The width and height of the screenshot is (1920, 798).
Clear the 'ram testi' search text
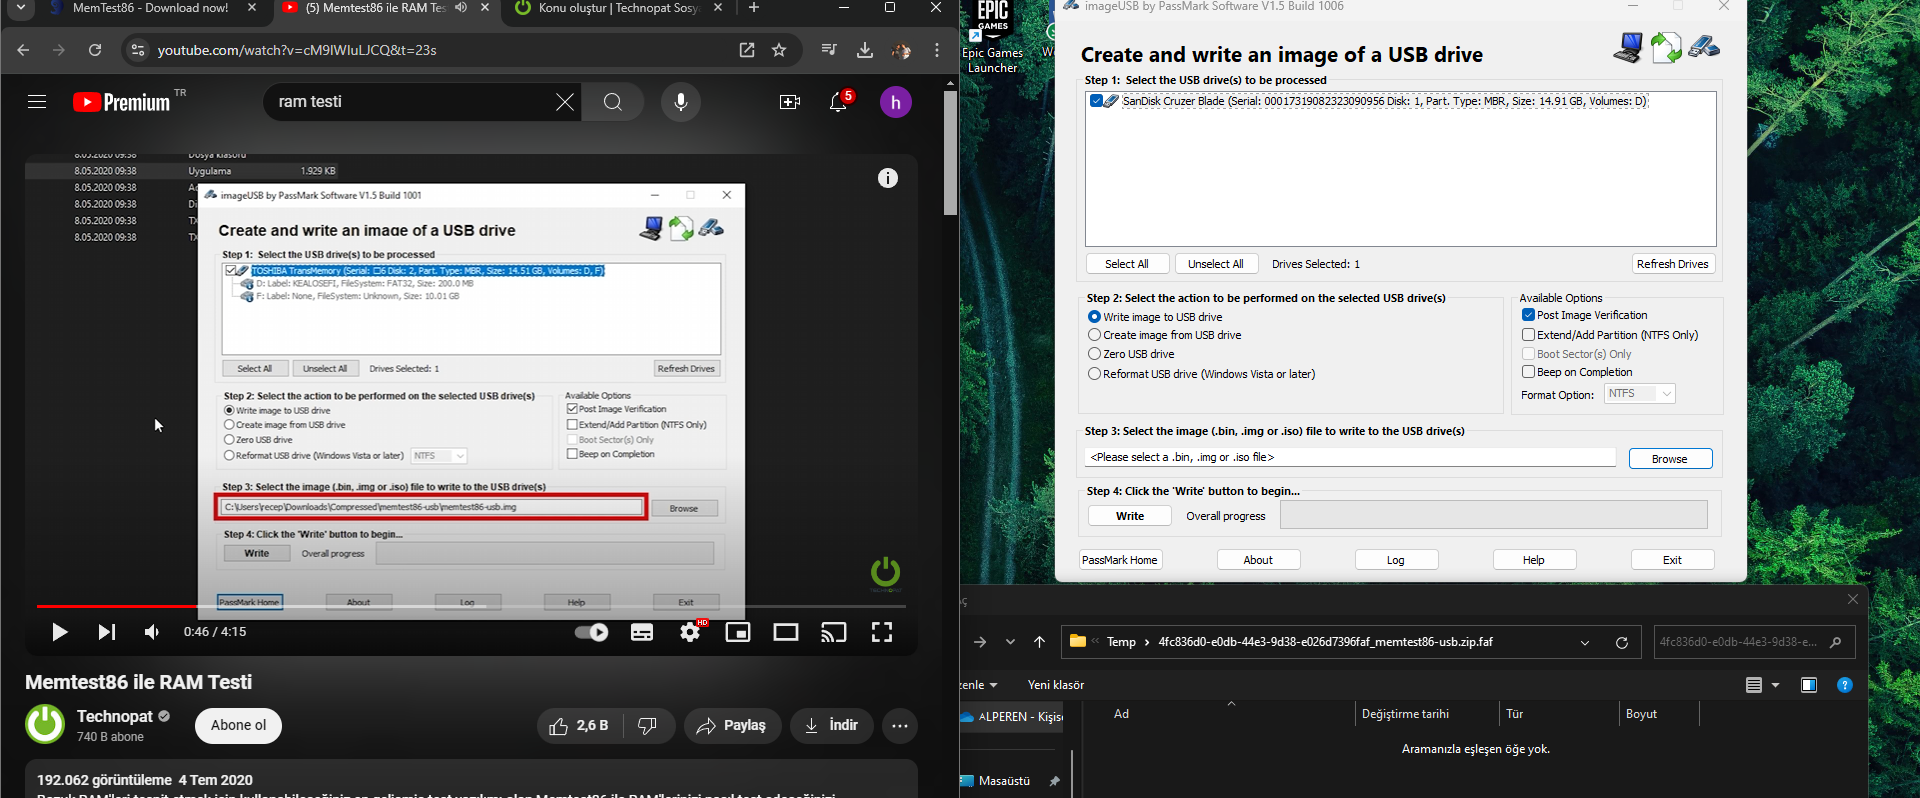[565, 102]
